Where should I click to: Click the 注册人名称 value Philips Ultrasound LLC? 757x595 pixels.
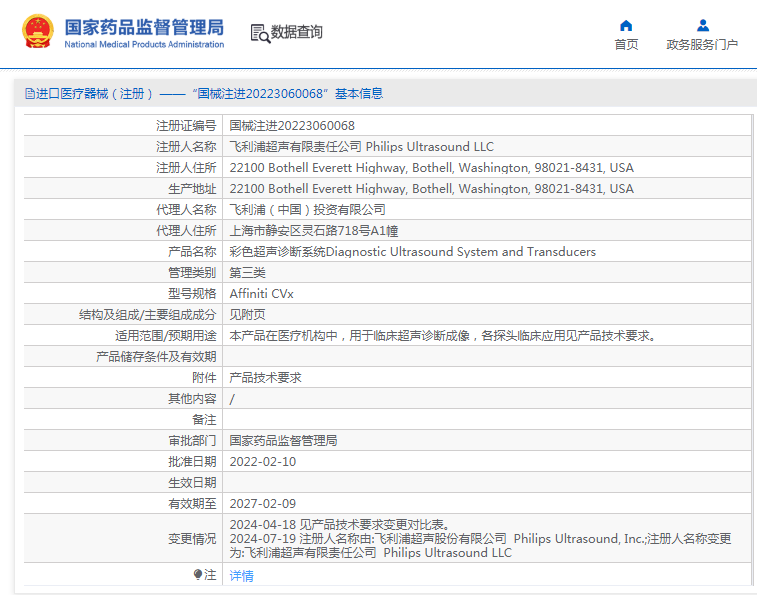[362, 147]
